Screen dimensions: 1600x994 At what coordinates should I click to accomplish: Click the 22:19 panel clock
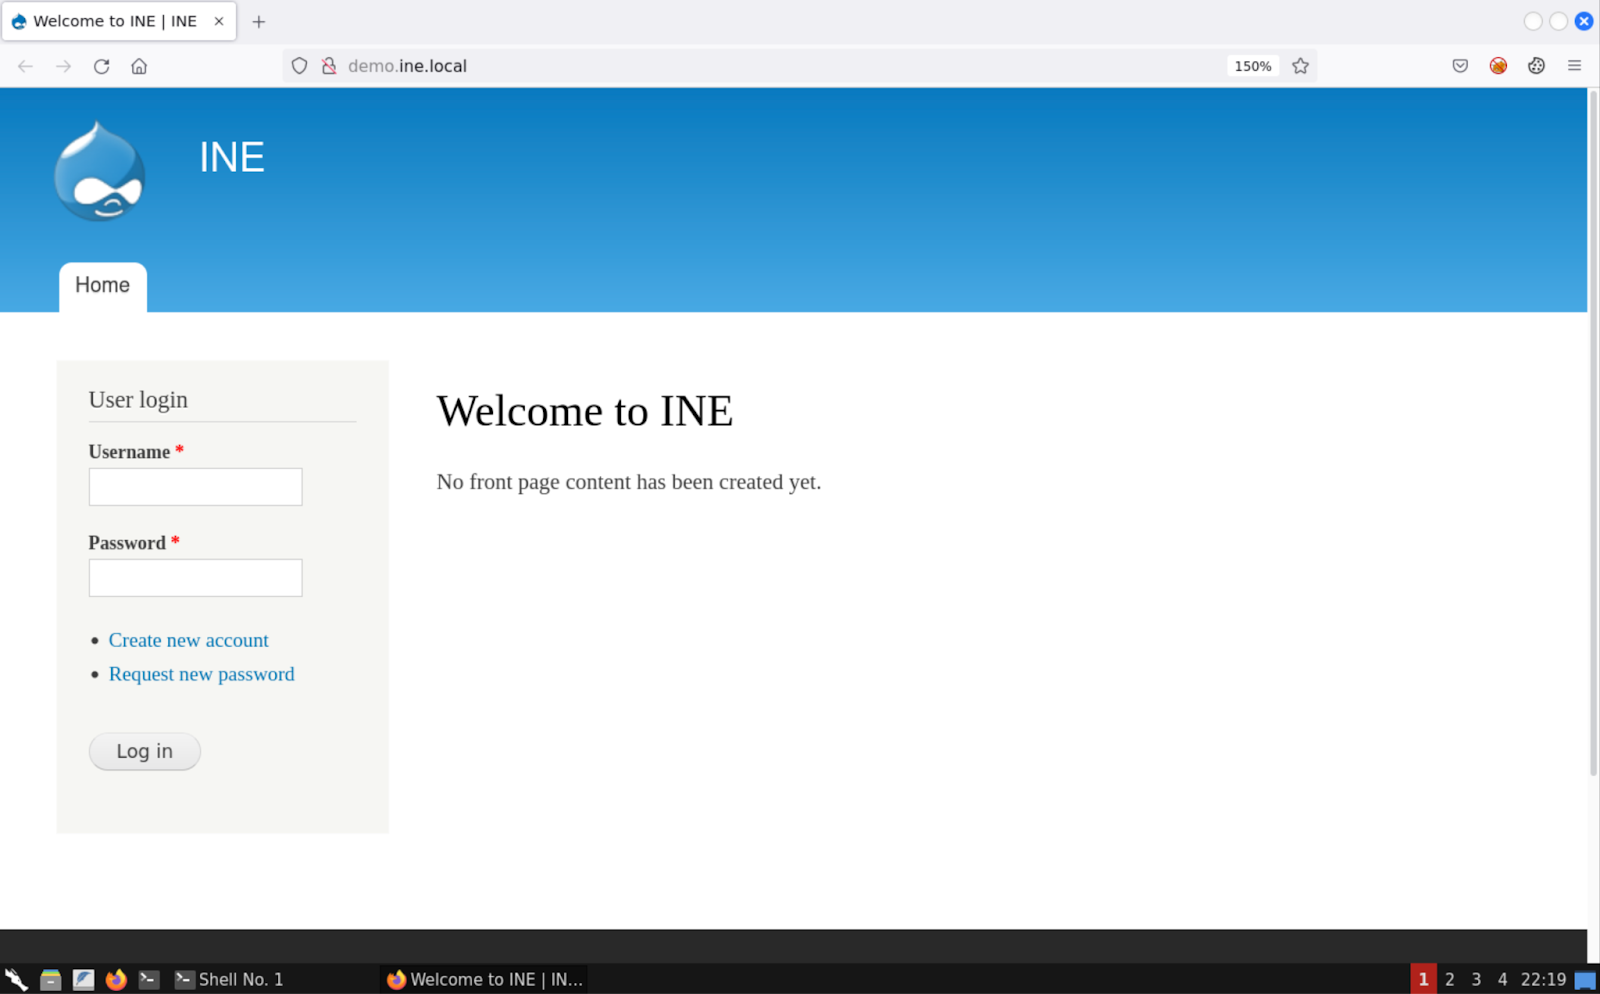[1543, 979]
